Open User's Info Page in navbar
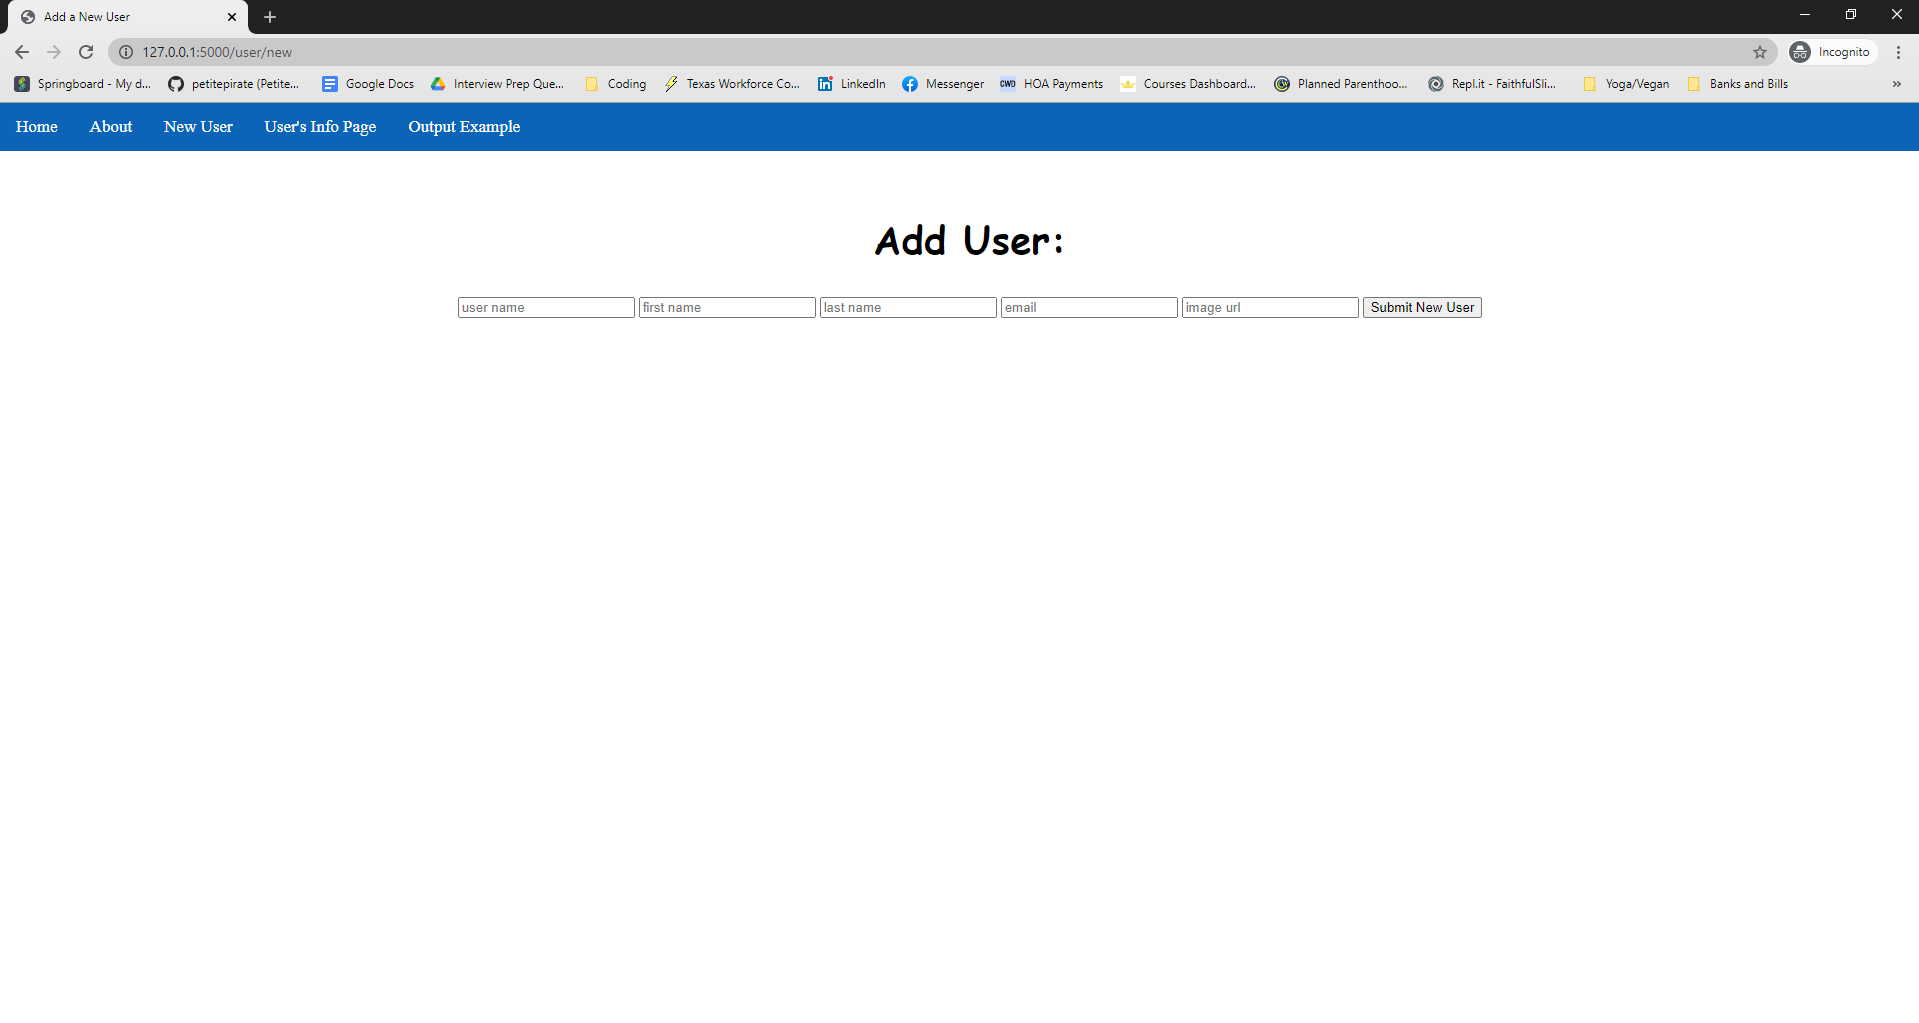Screen dimensions: 1919x1023 click(320, 127)
